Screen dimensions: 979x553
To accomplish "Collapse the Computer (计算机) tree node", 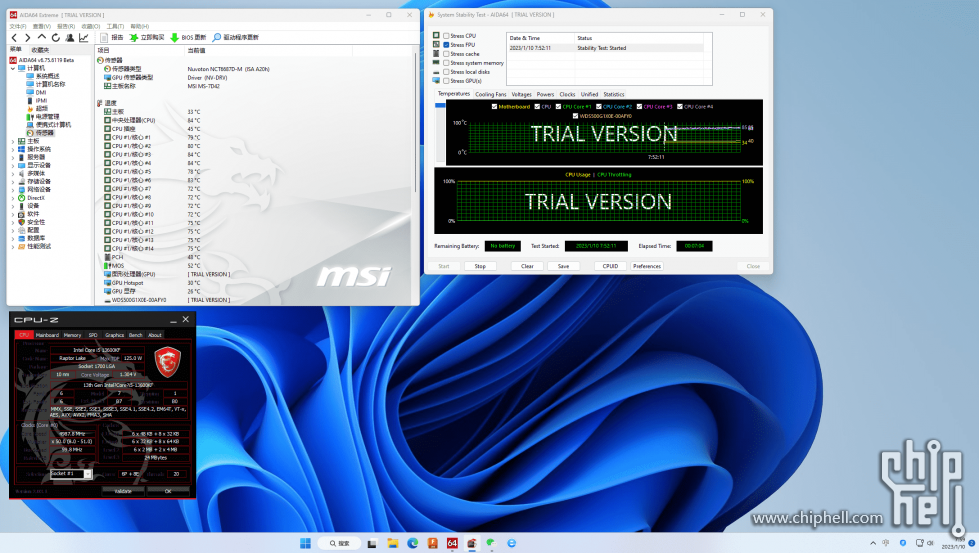I will (x=12, y=68).
